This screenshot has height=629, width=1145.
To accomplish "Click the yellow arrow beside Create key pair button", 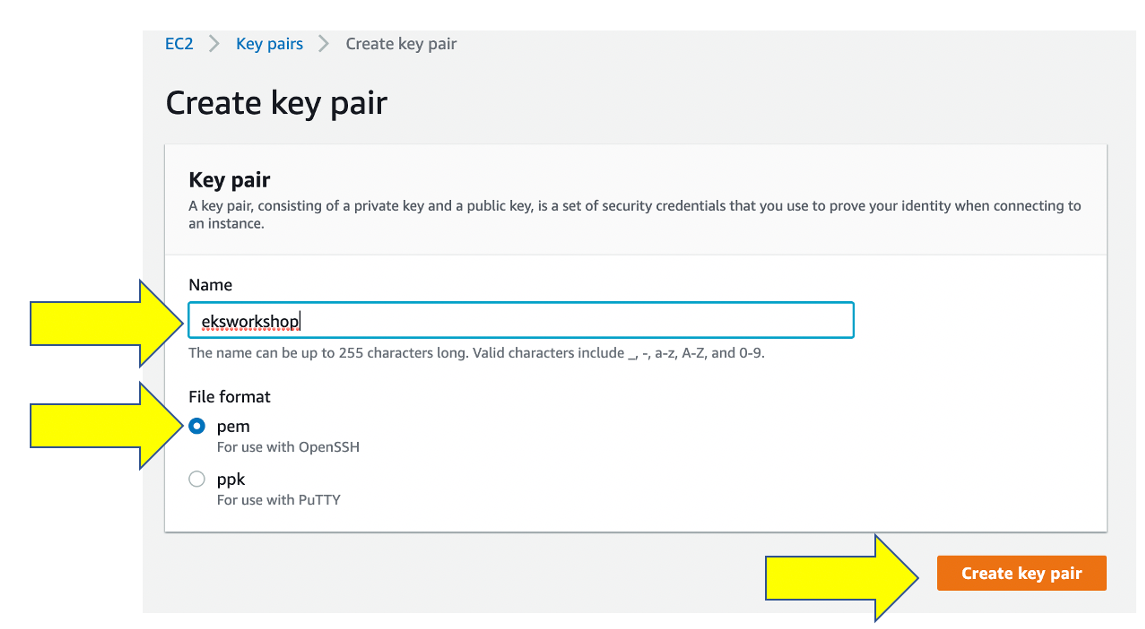I will (x=842, y=578).
